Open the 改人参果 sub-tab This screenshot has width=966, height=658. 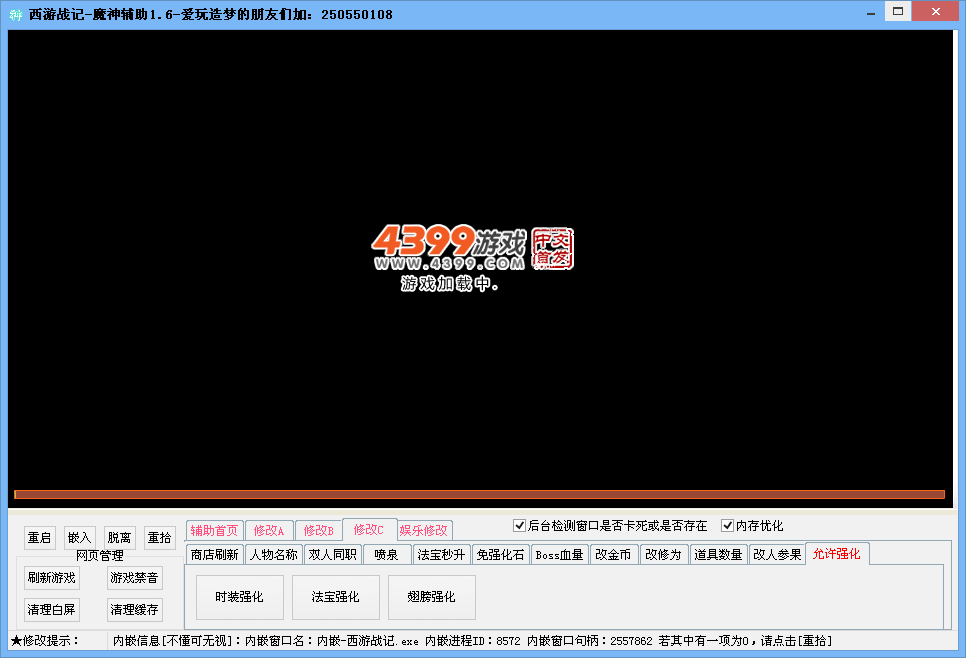click(777, 554)
